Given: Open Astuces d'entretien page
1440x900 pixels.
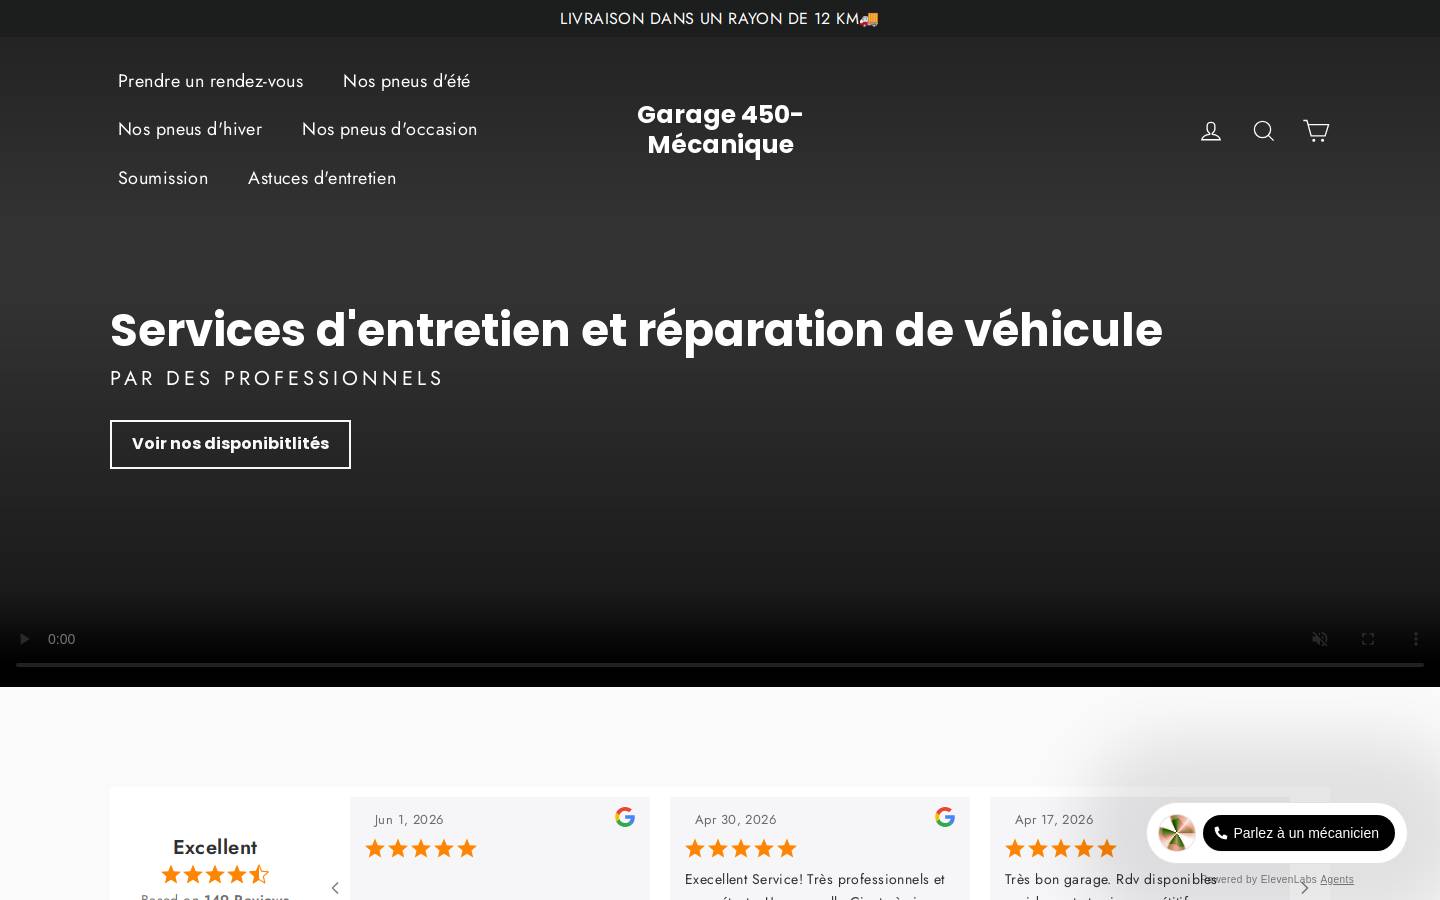Looking at the screenshot, I should click(322, 178).
